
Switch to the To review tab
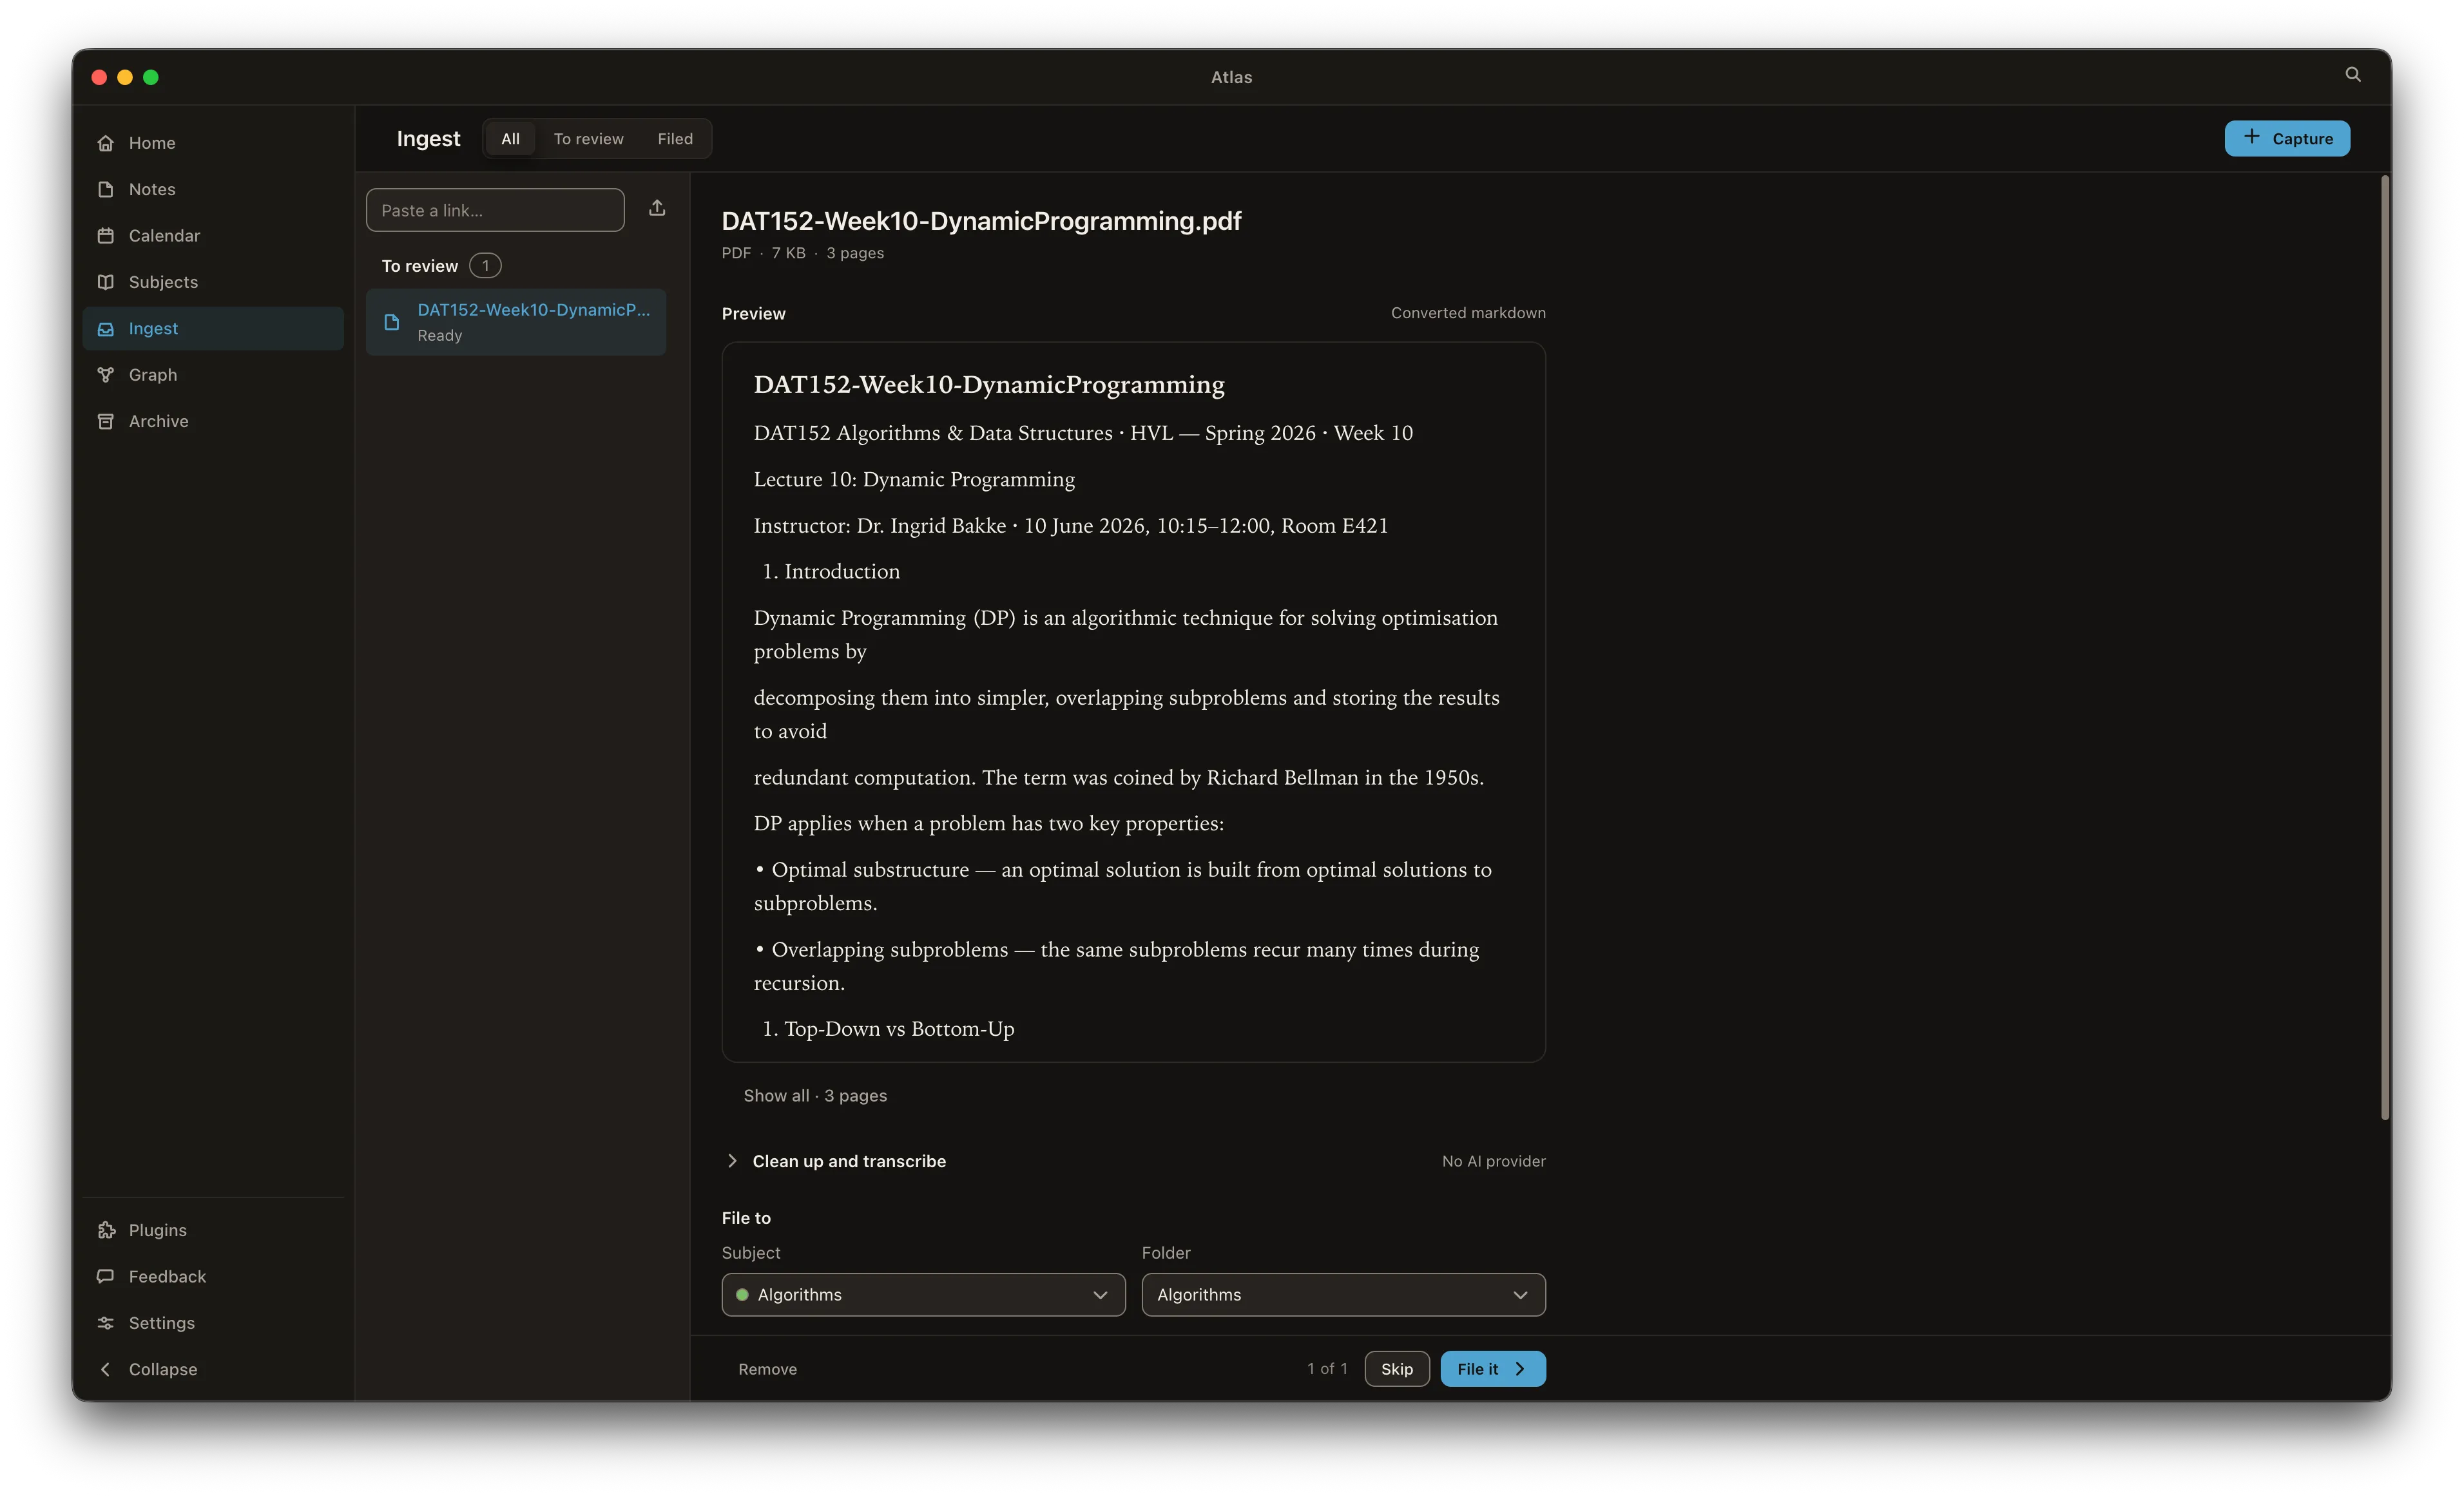click(x=588, y=139)
